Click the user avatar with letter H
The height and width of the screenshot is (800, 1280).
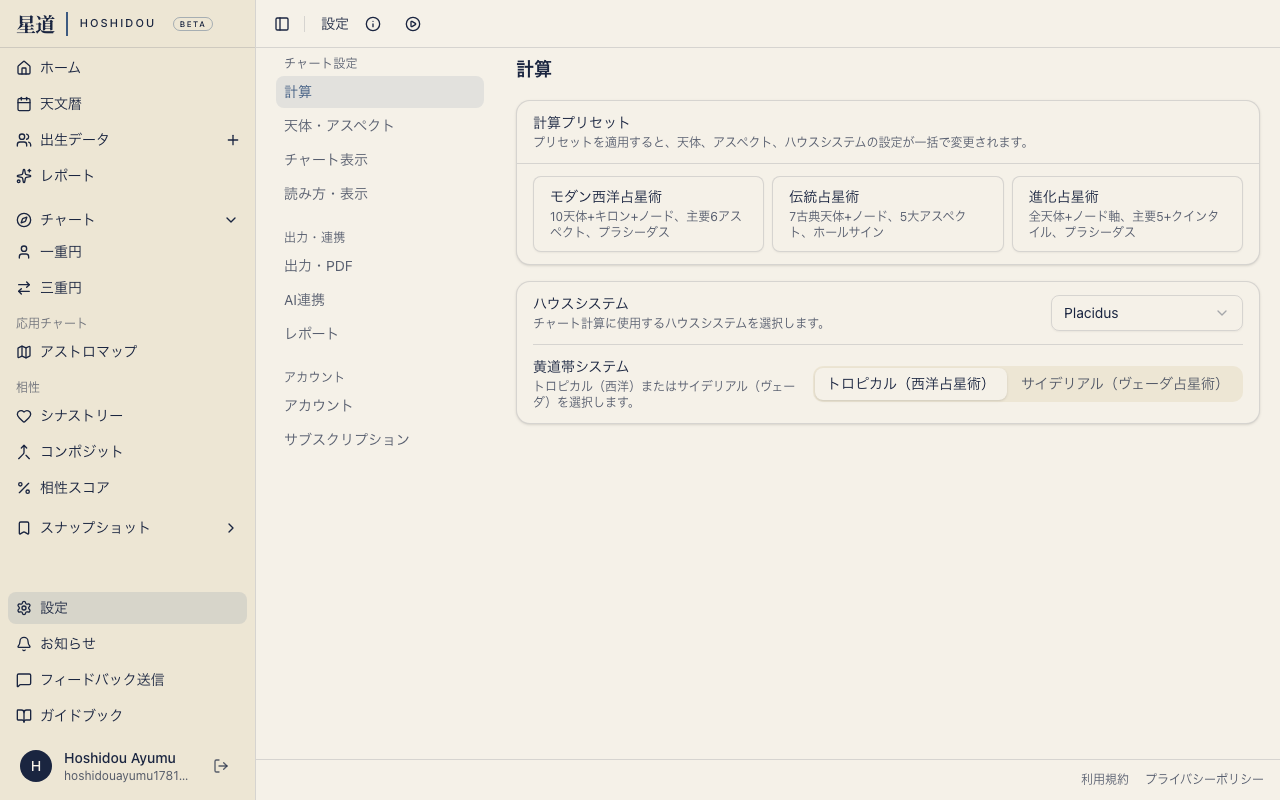coord(36,766)
